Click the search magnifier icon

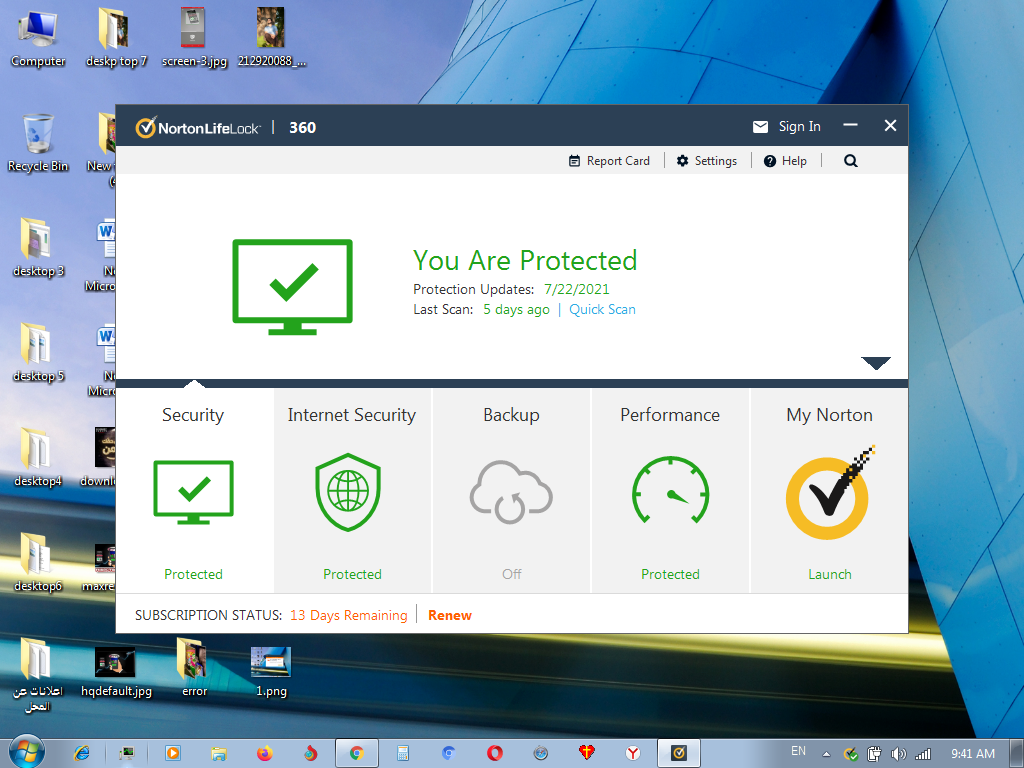click(850, 161)
